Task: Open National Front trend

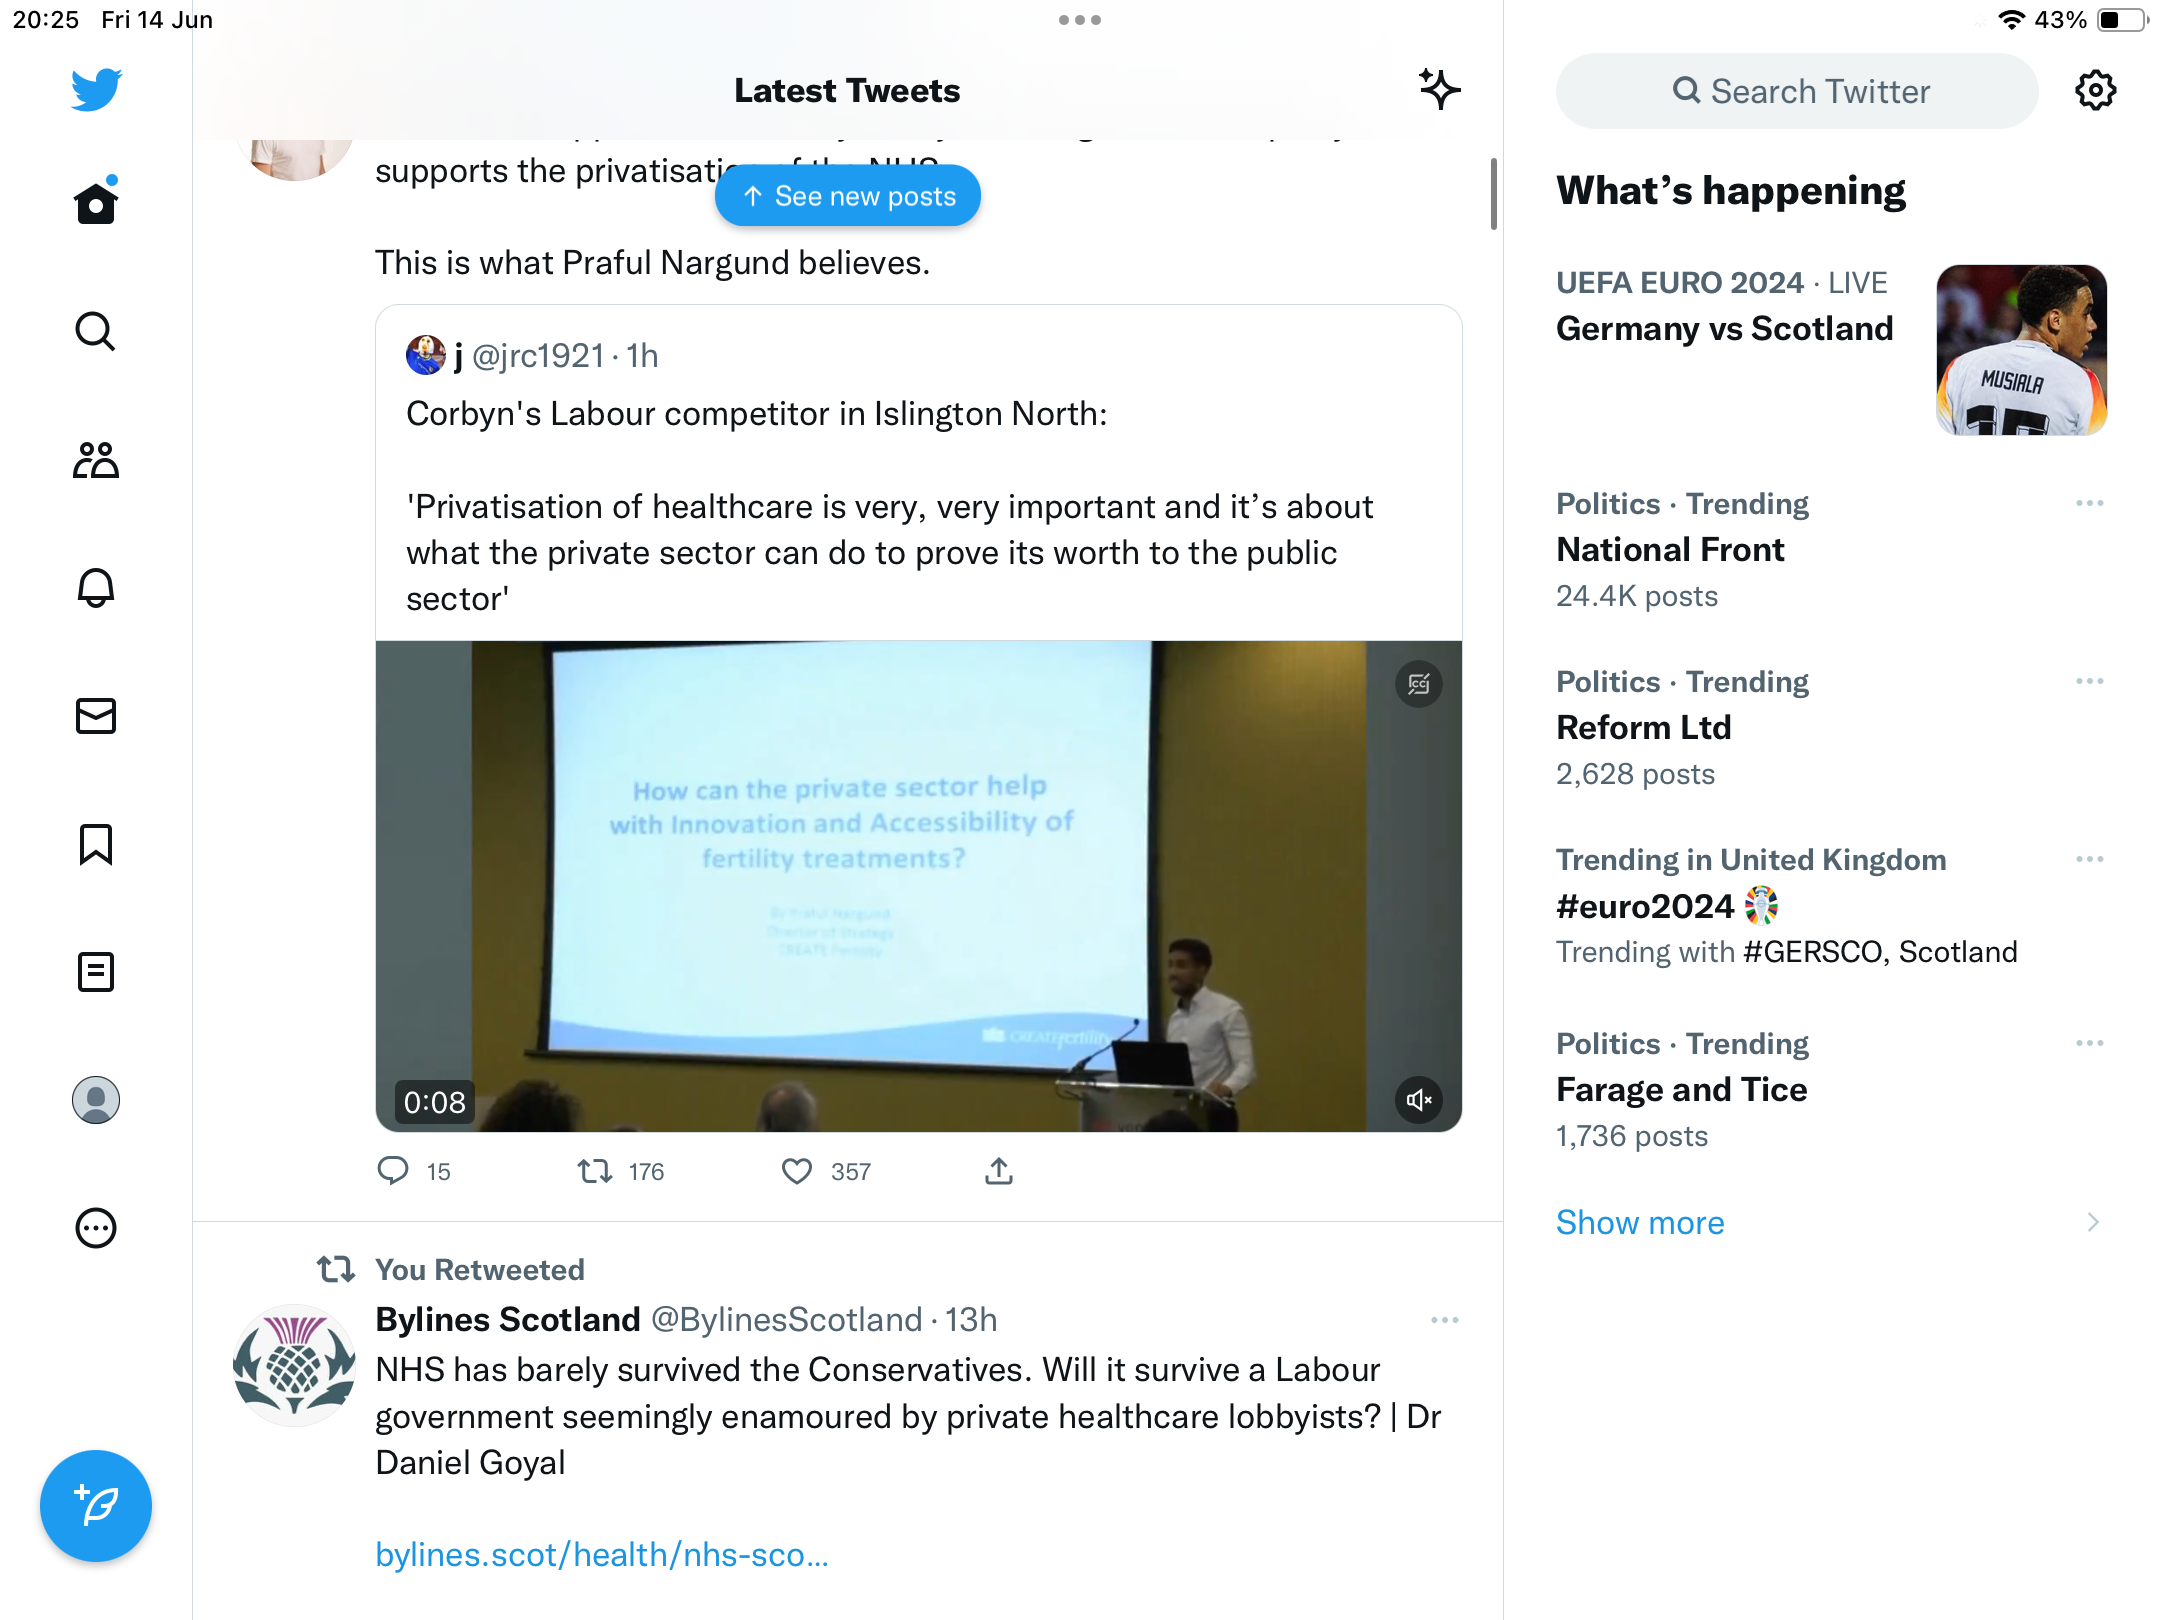Action: pos(1670,550)
